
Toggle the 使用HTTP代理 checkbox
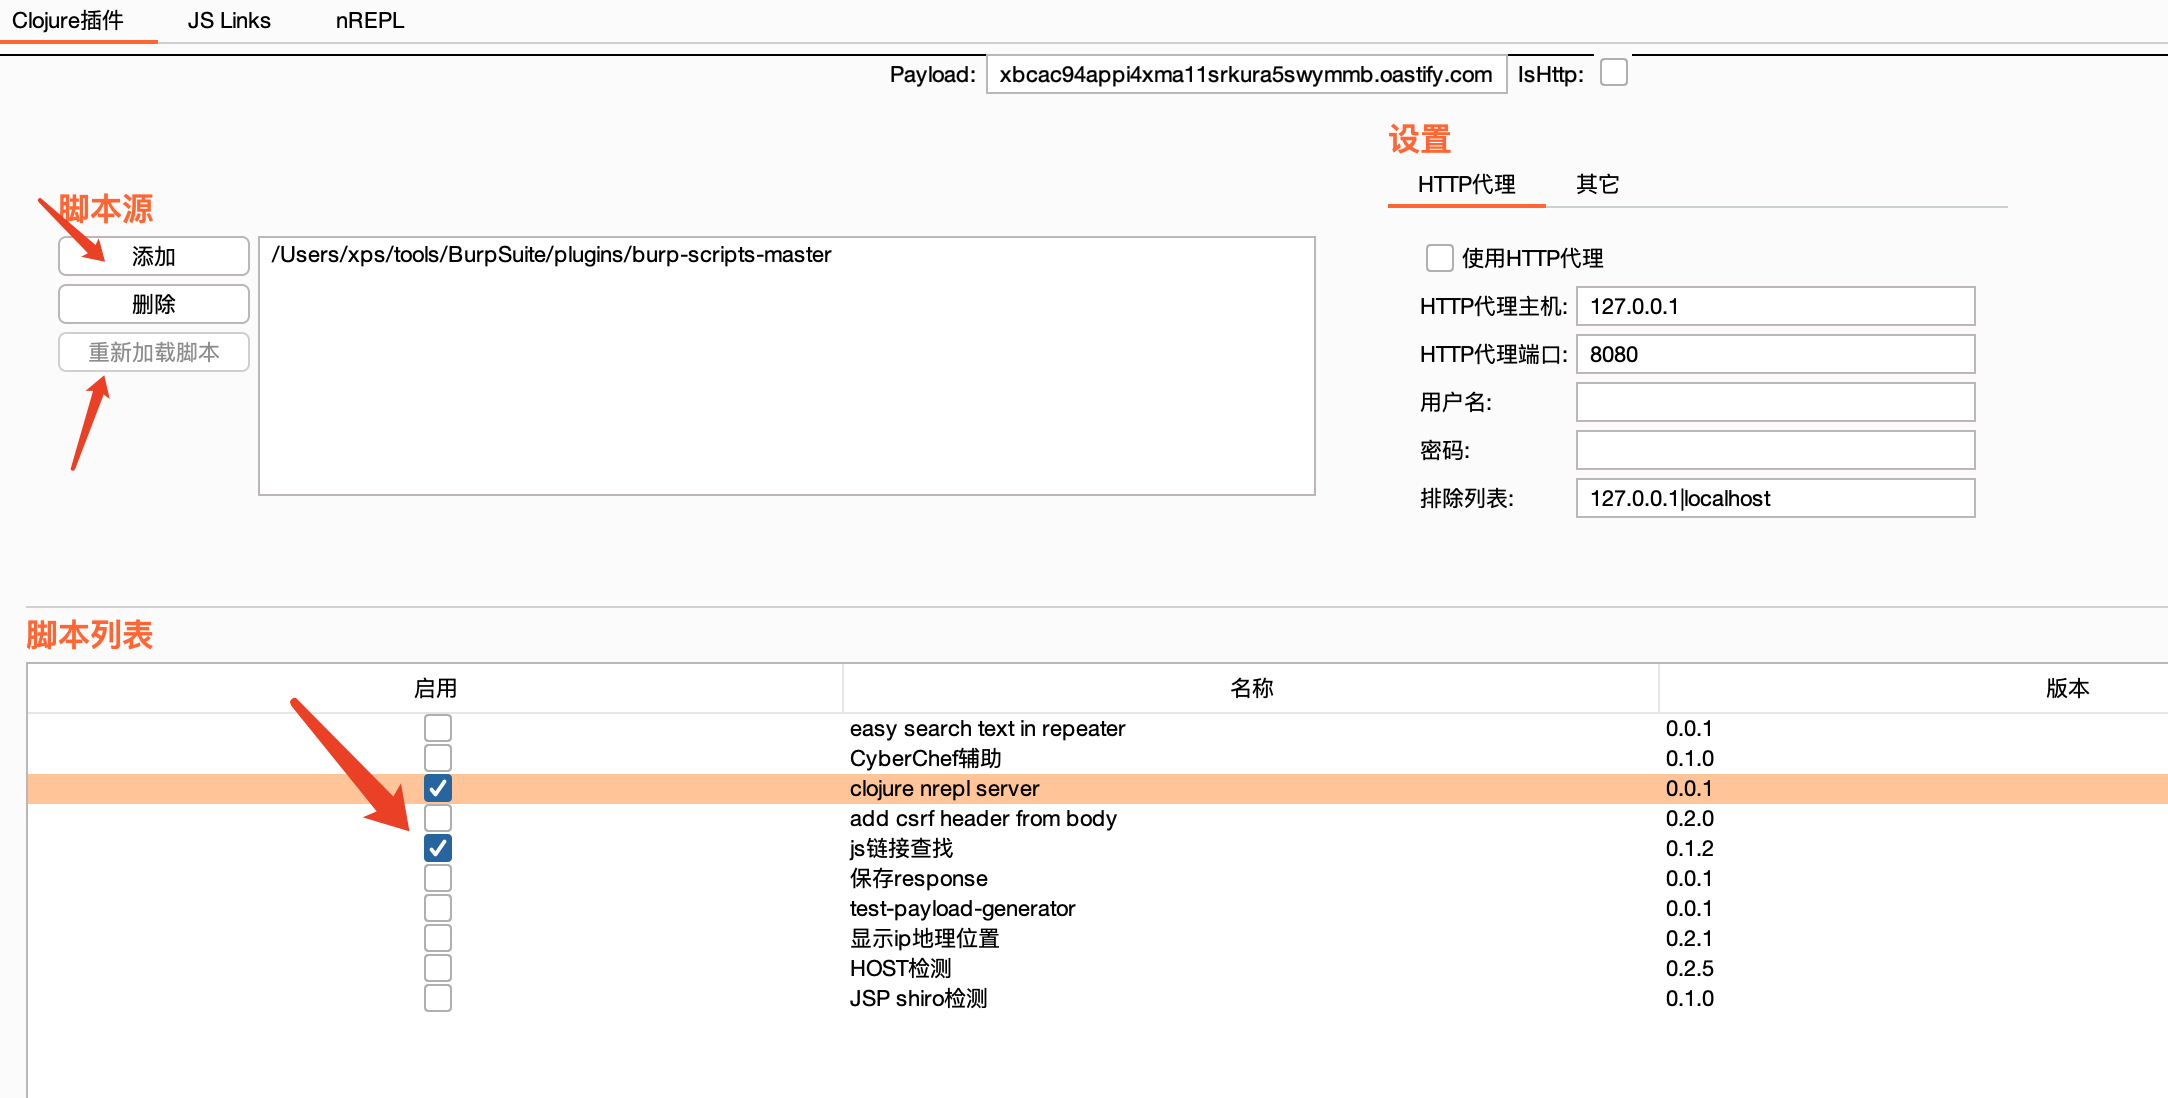click(x=1439, y=258)
